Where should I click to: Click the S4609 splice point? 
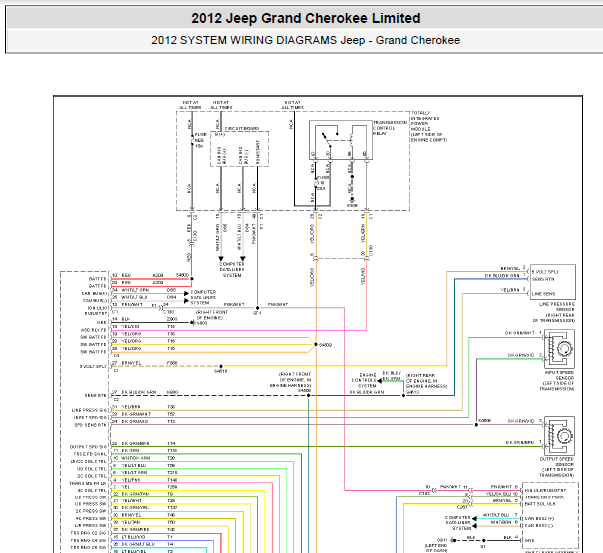coord(316,345)
